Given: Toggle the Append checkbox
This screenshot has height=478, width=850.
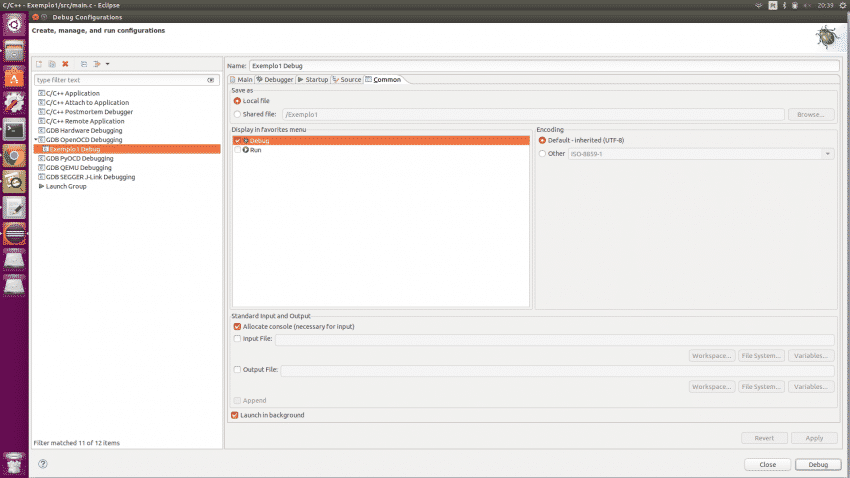Looking at the screenshot, I should 237,401.
